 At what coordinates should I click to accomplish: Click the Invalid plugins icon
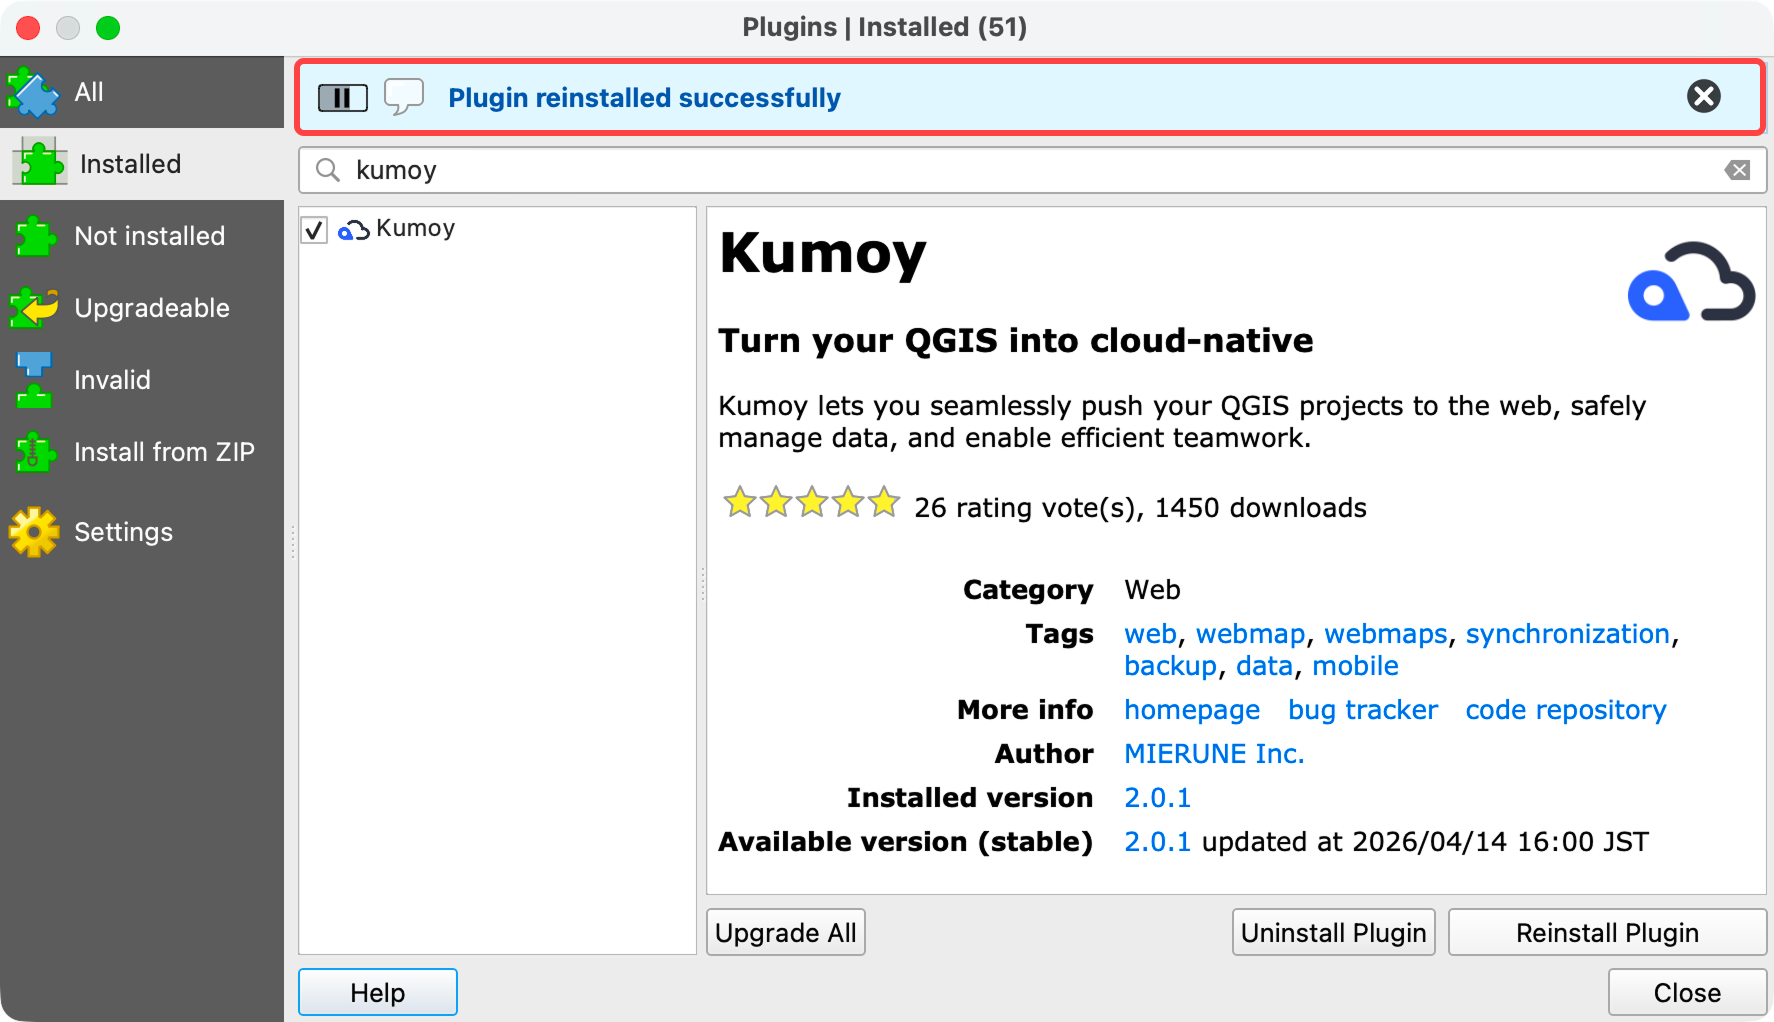34,381
